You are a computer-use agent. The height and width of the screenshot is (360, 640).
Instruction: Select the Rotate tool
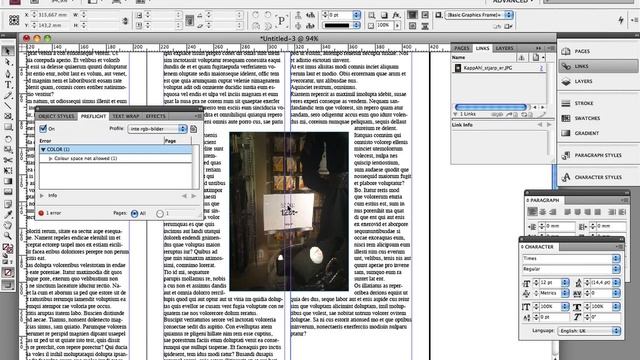(x=8, y=139)
